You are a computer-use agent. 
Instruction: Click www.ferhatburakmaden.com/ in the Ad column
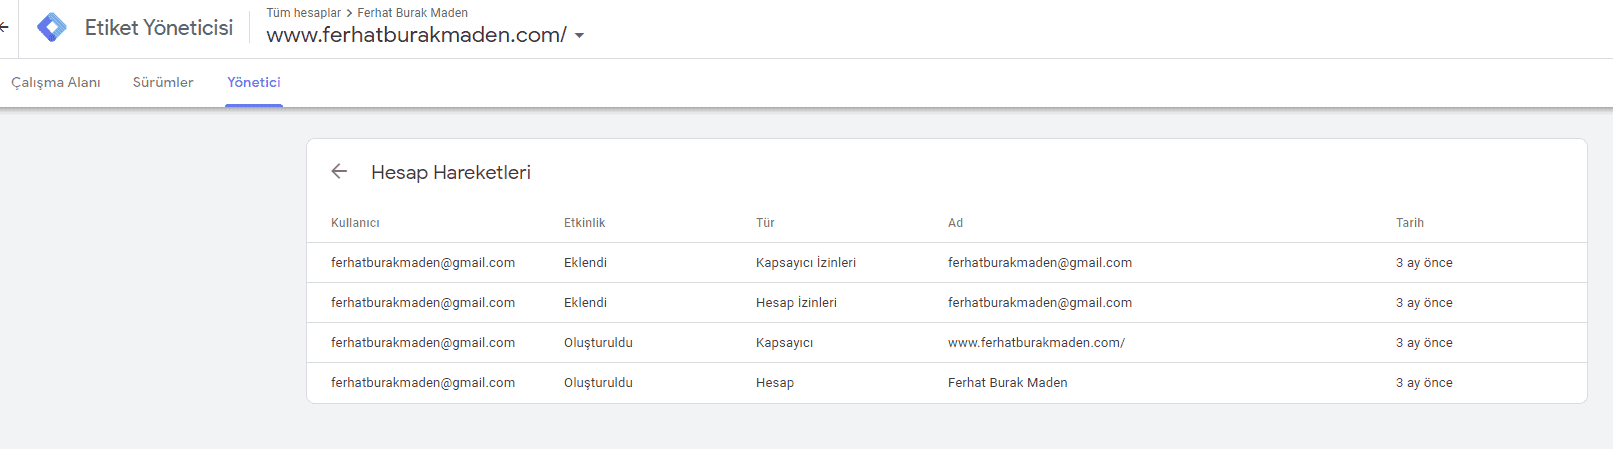pos(1036,343)
